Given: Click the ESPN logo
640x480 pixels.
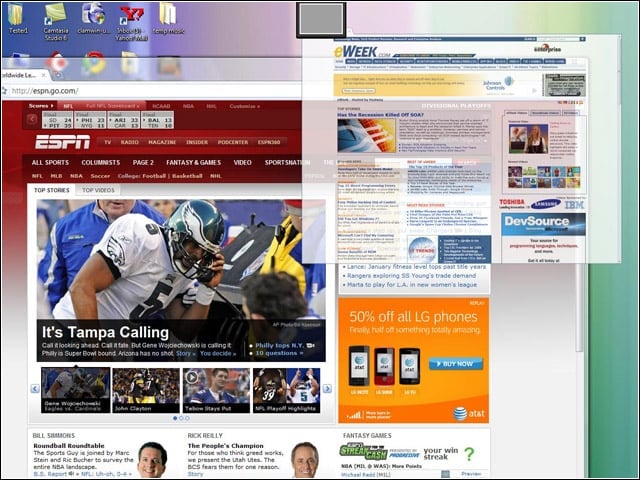Looking at the screenshot, I should point(62,142).
